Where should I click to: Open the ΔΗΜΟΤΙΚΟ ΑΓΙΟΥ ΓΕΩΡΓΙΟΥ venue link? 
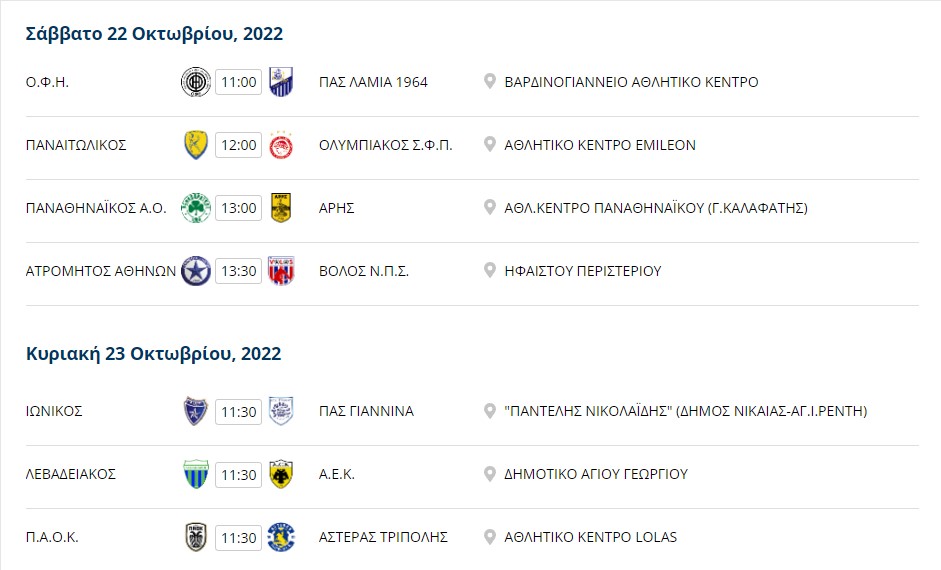[x=596, y=475]
